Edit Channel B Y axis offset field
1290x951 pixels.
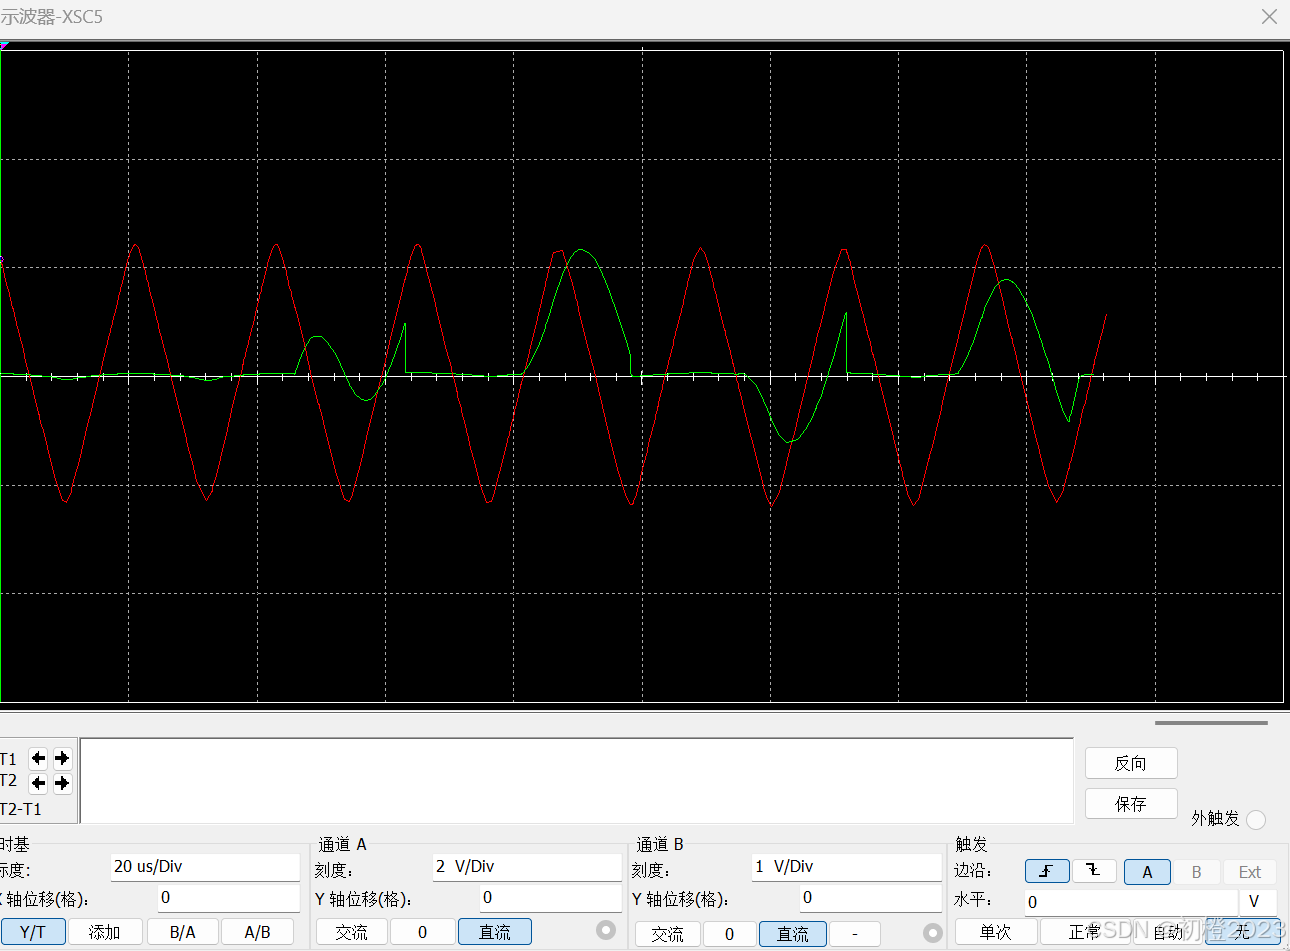[x=870, y=898]
